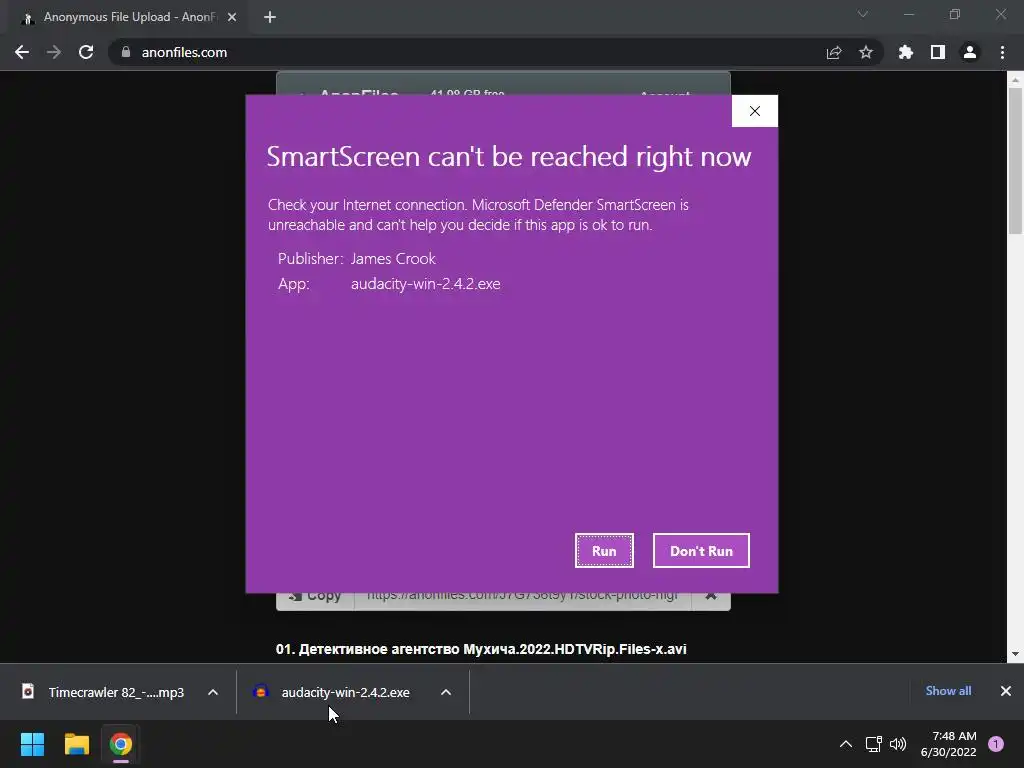Click the scrollbar up arrow
Image resolution: width=1024 pixels, height=768 pixels.
(1015, 80)
